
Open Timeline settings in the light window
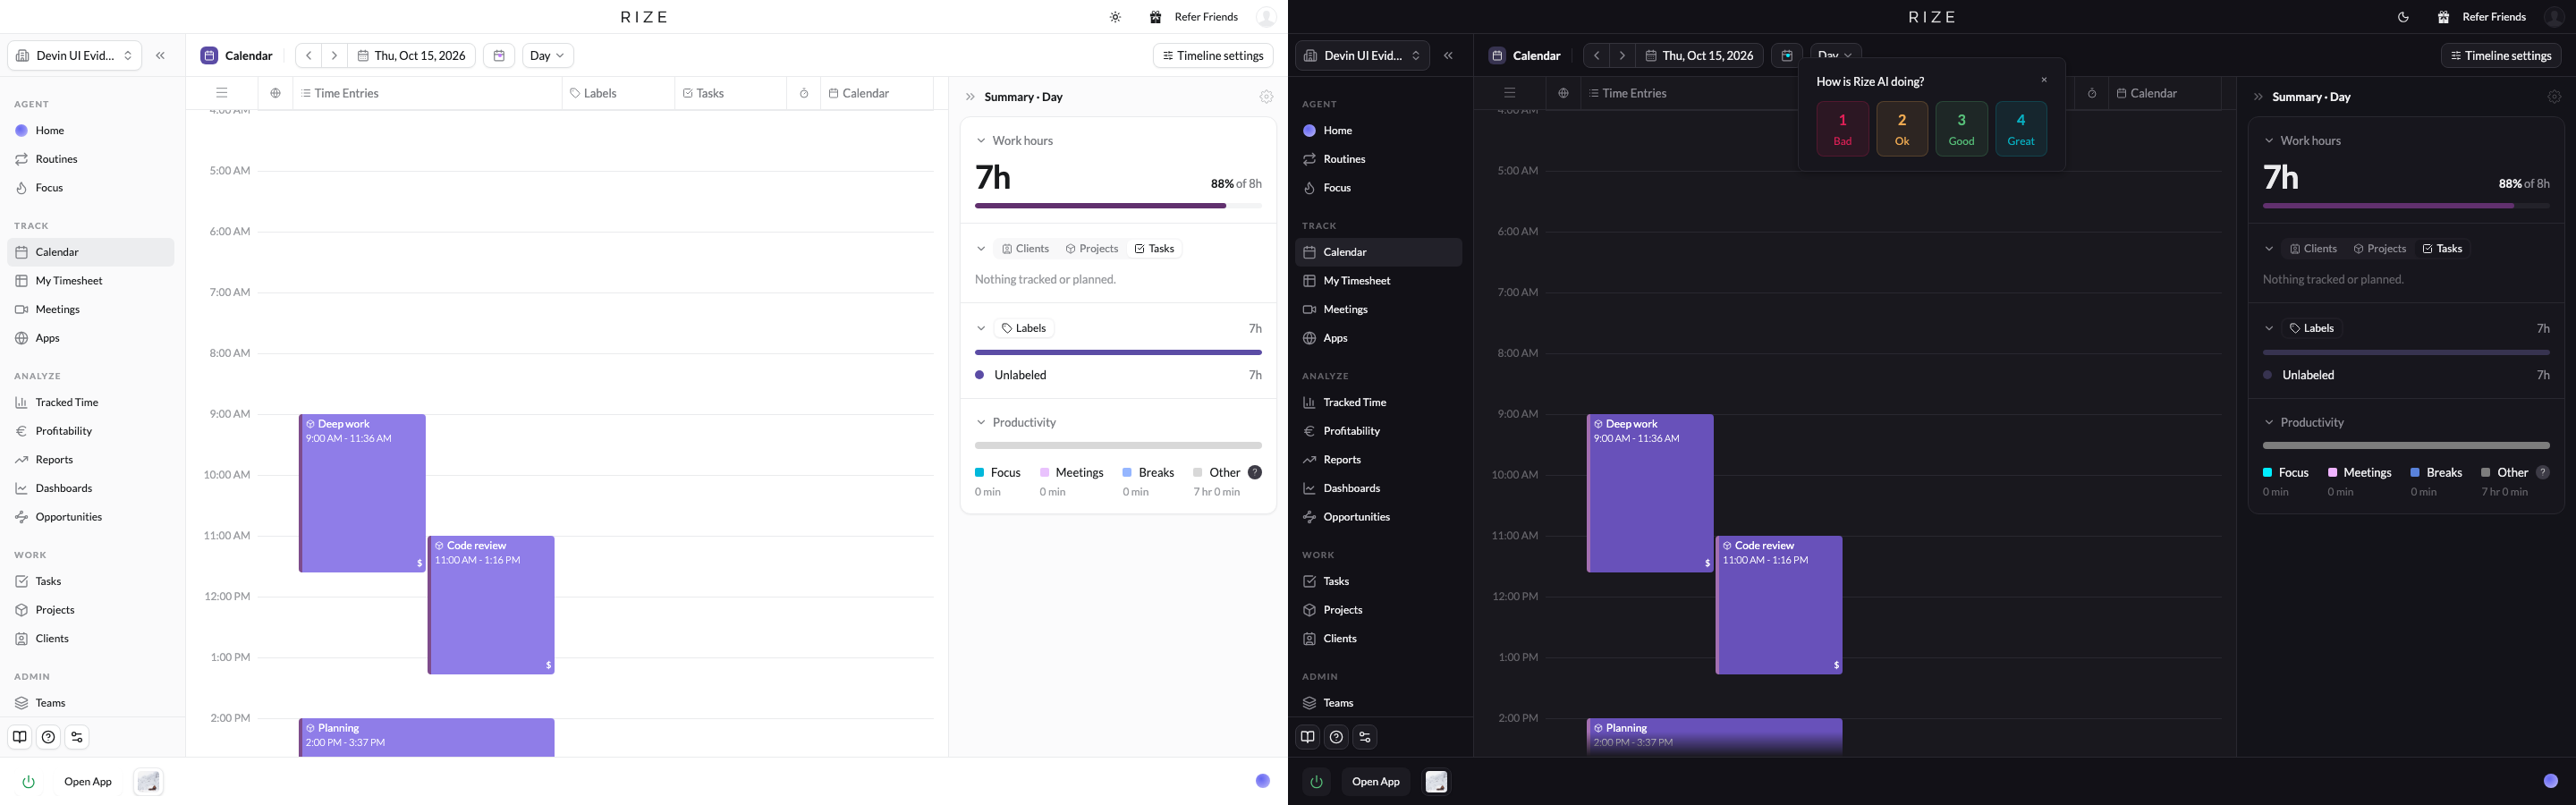pos(1213,56)
